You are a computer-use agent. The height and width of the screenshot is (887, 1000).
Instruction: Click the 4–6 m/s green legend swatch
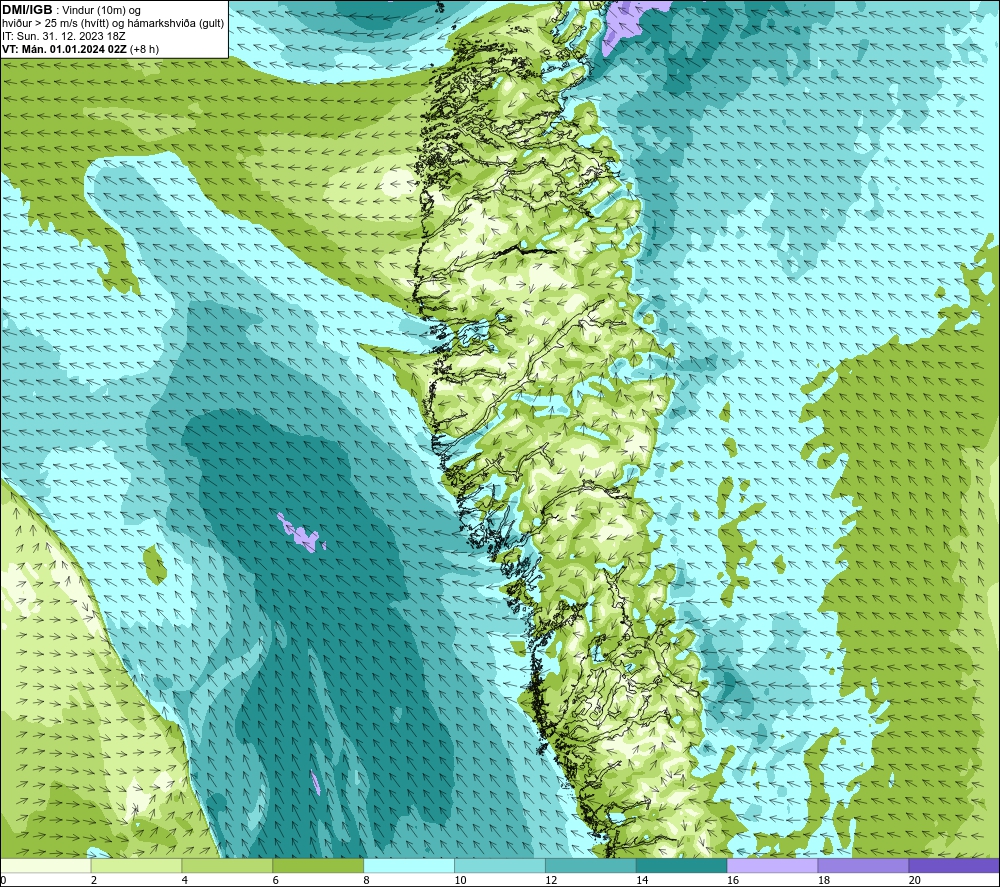tap(227, 866)
